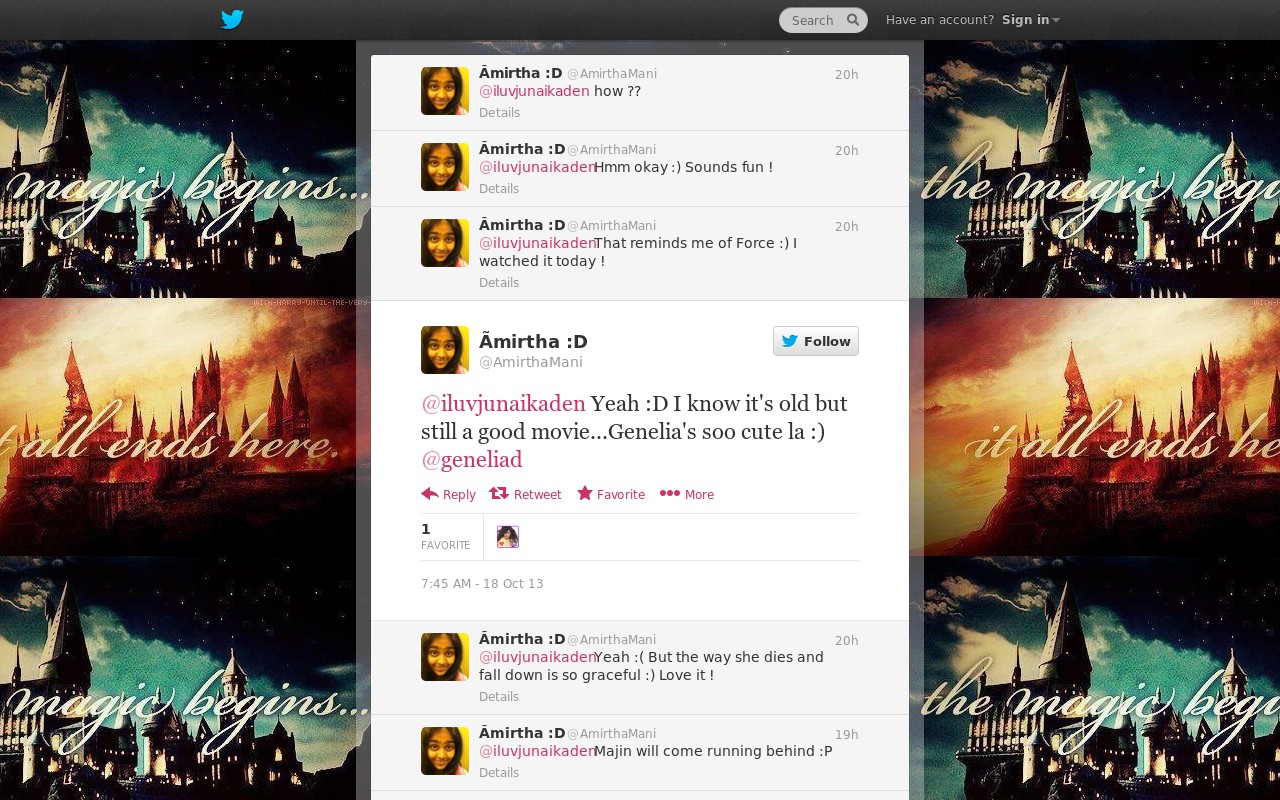This screenshot has height=800, width=1280.
Task: Click main tweet profile avatar
Action: [445, 350]
